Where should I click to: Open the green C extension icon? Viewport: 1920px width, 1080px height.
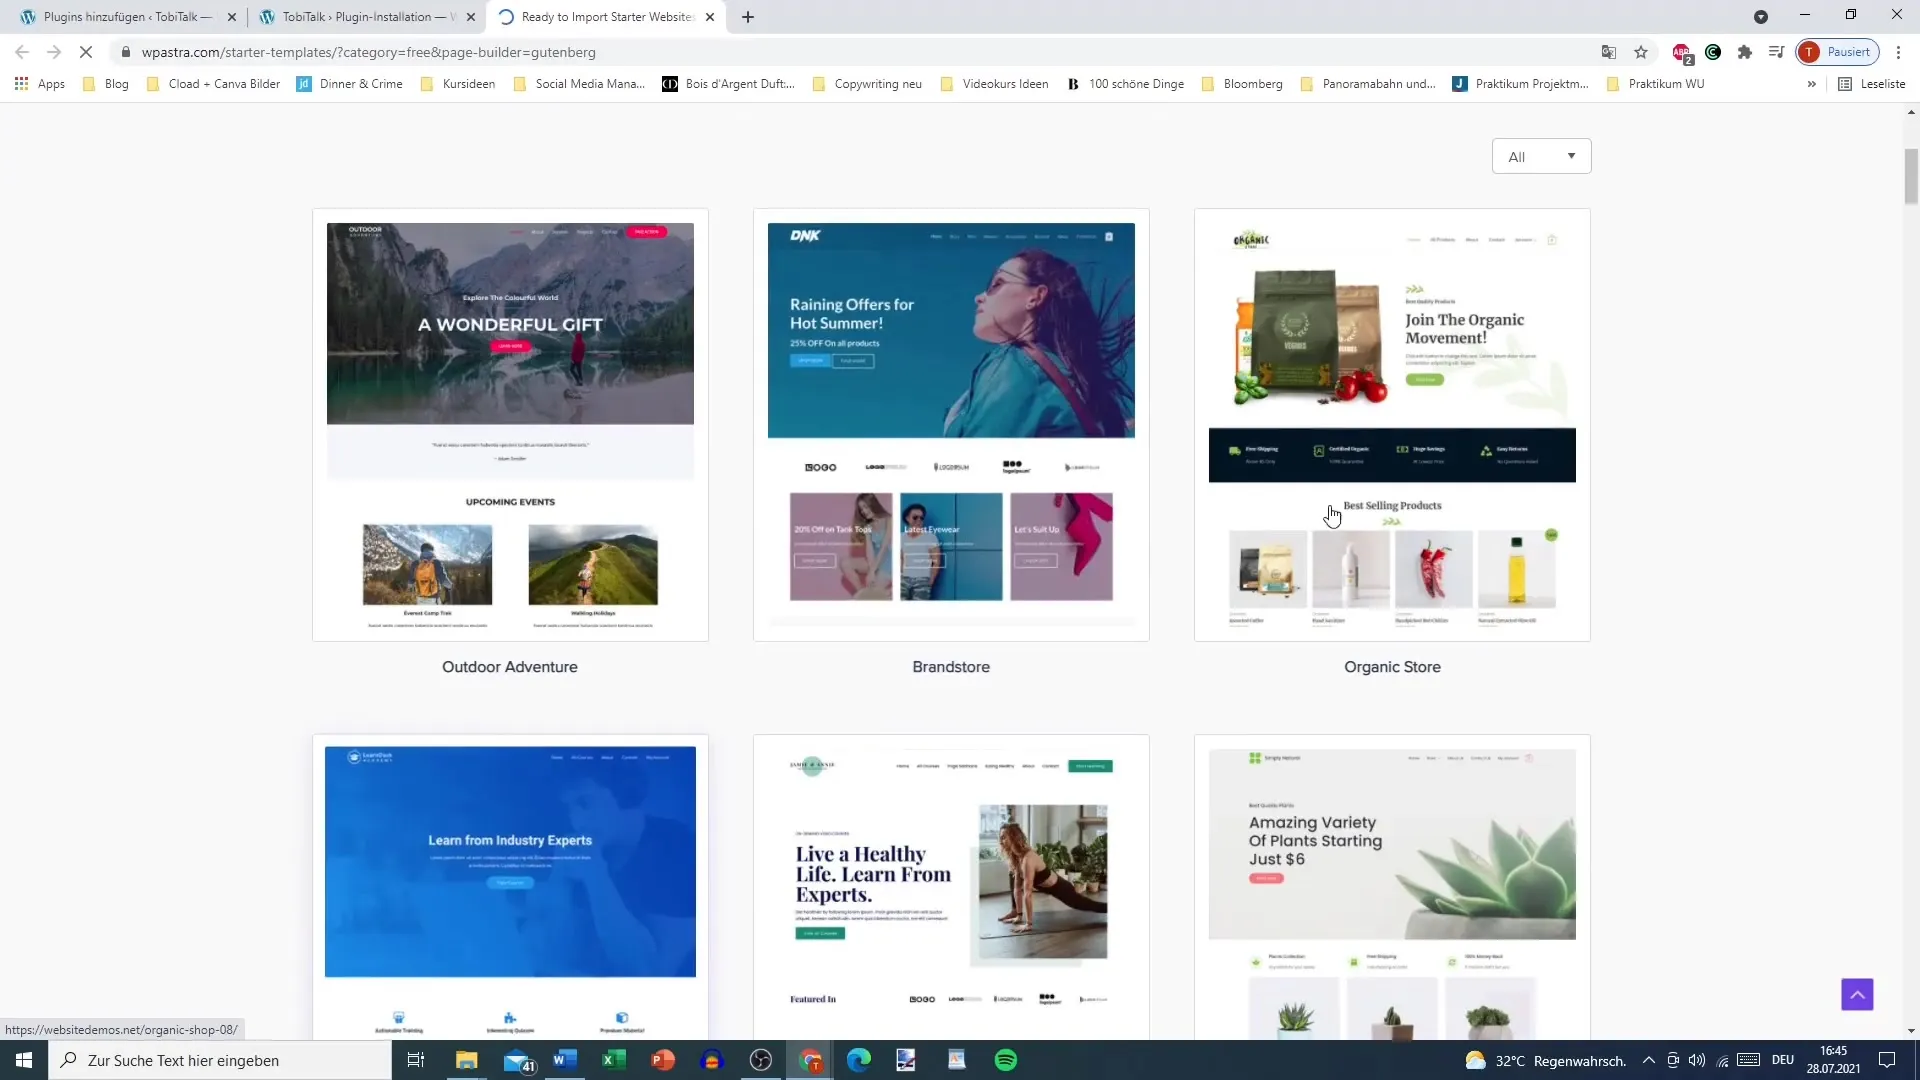tap(1713, 52)
